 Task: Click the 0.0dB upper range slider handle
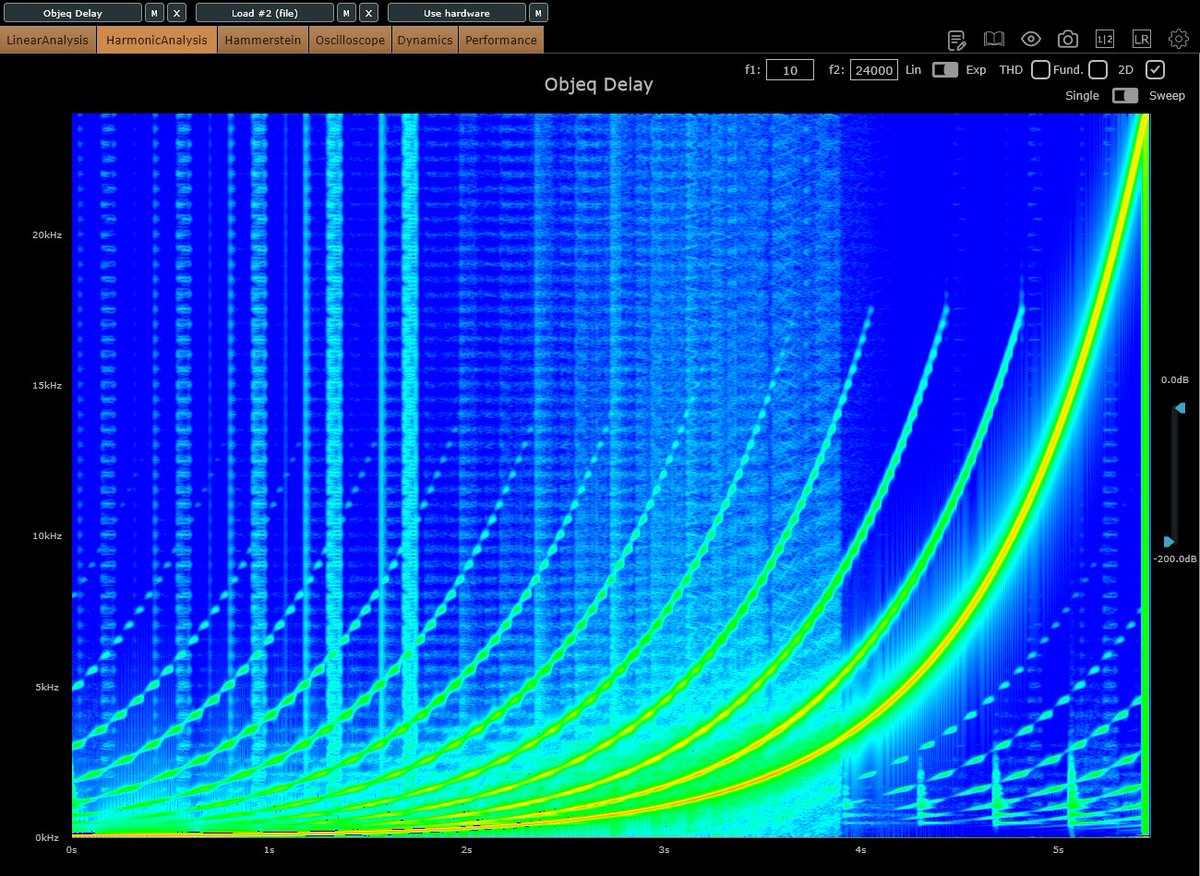[x=1179, y=408]
